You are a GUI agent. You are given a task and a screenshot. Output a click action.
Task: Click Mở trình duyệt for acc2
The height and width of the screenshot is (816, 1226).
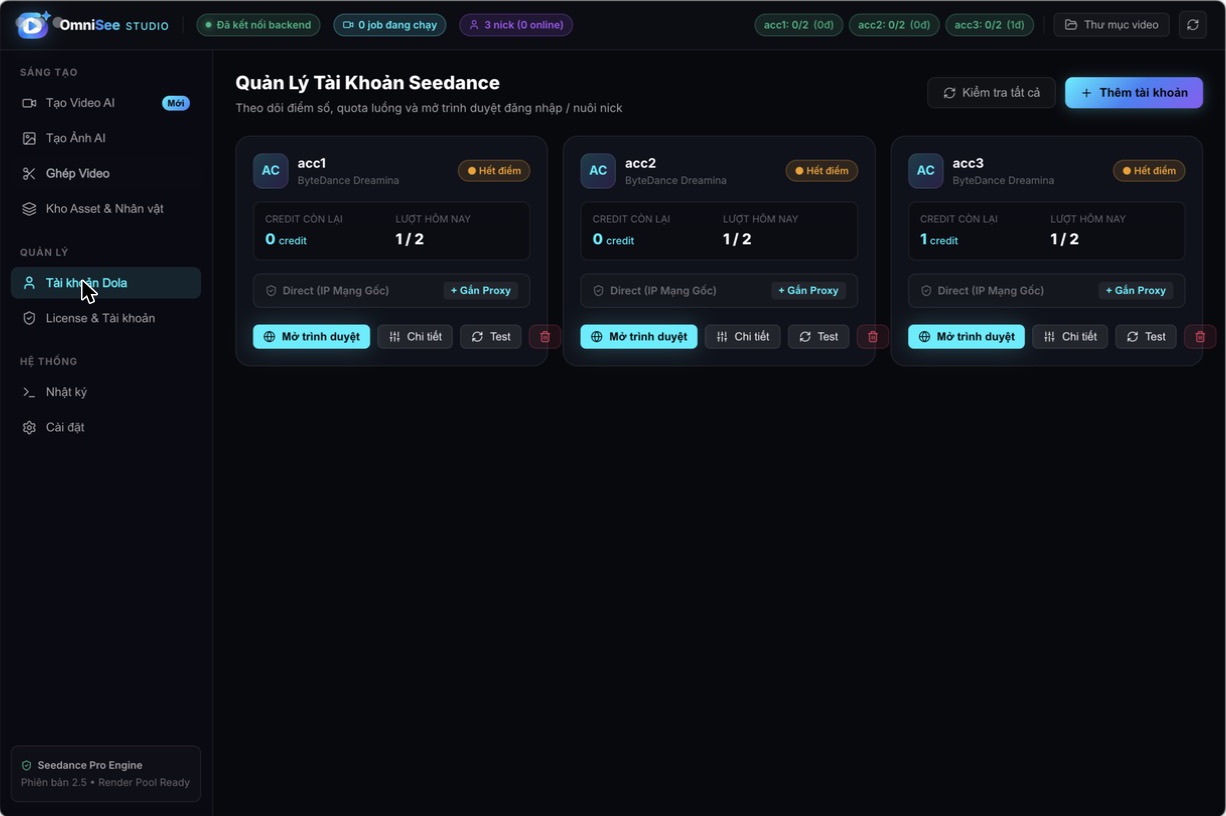point(639,337)
